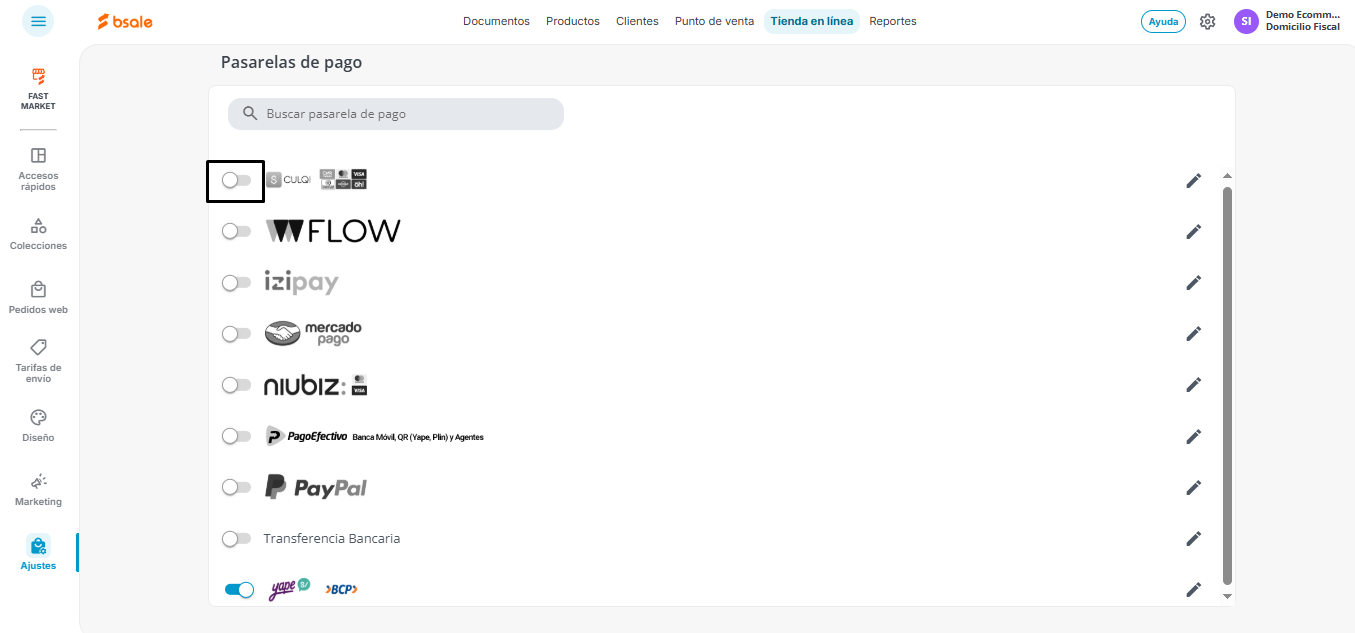This screenshot has height=633, width=1355.
Task: Enable the izipay gateway toggle
Action: pyautogui.click(x=237, y=282)
